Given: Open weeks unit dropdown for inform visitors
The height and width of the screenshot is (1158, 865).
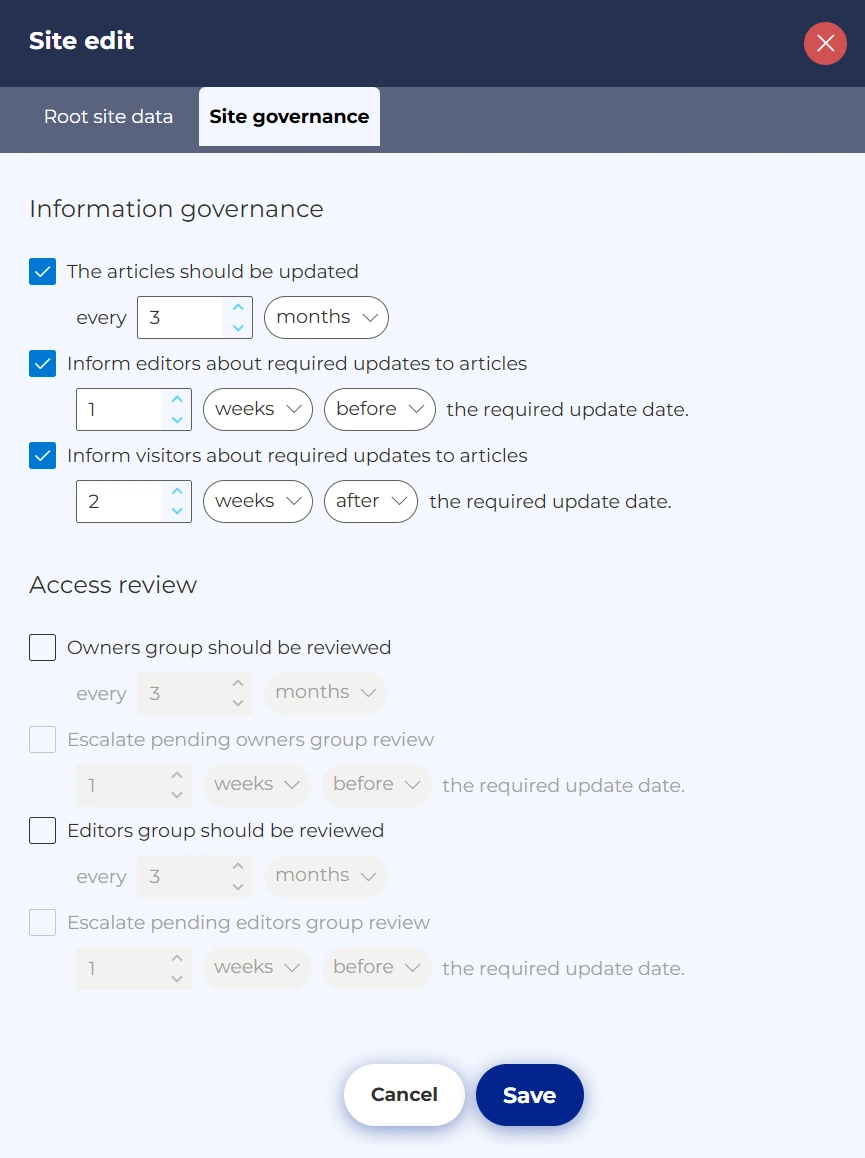Looking at the screenshot, I should pos(257,502).
